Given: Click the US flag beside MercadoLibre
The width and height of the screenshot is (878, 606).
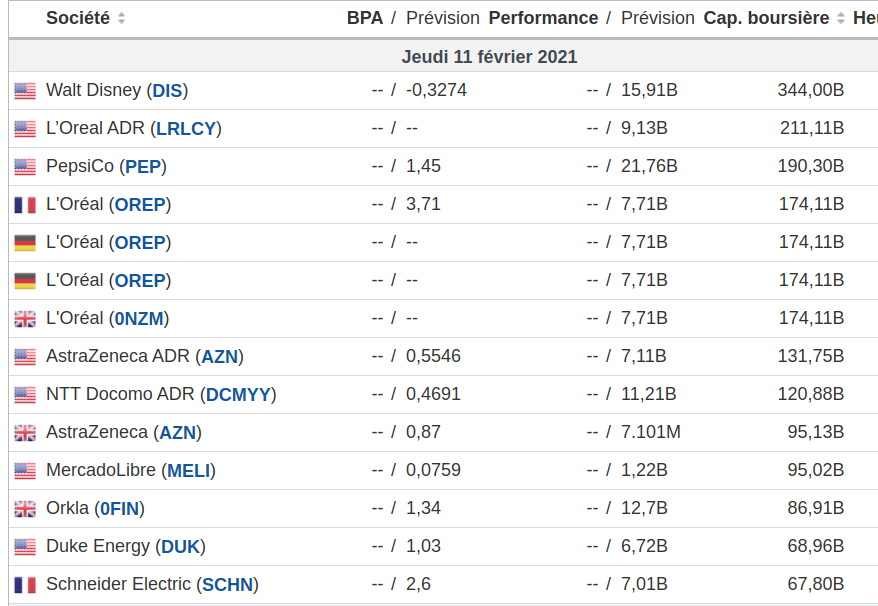Looking at the screenshot, I should coord(25,471).
